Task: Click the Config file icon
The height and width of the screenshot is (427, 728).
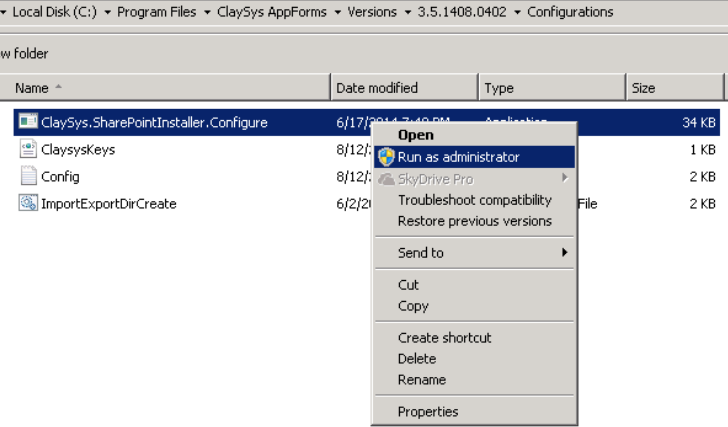Action: [28, 176]
